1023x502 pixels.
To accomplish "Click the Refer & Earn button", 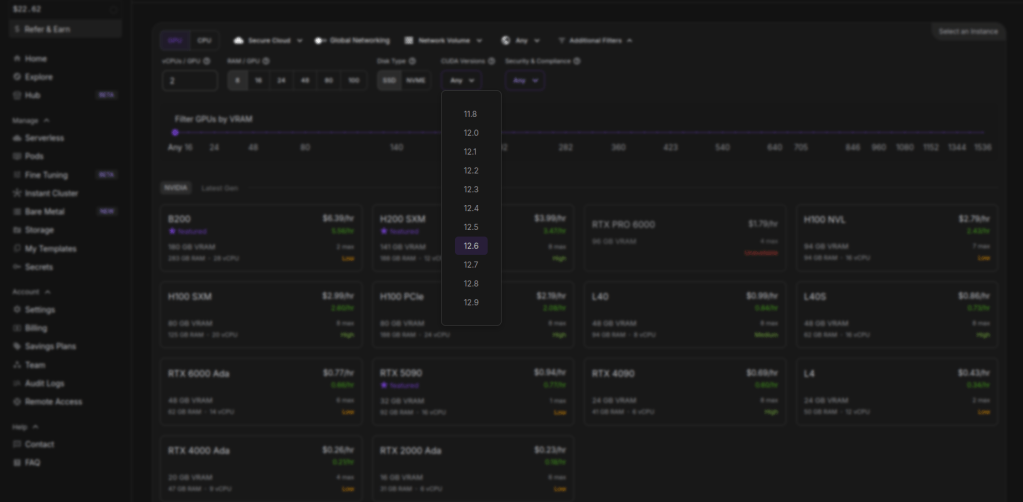I will (65, 30).
